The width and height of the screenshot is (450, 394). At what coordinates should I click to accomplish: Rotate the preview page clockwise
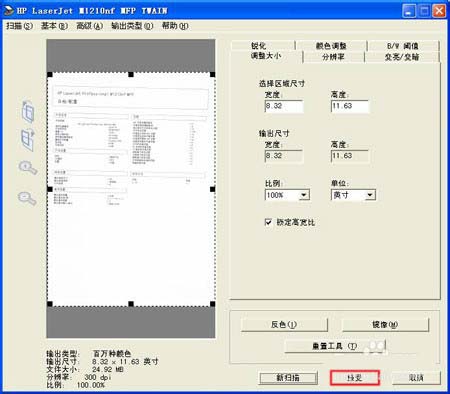click(x=28, y=140)
